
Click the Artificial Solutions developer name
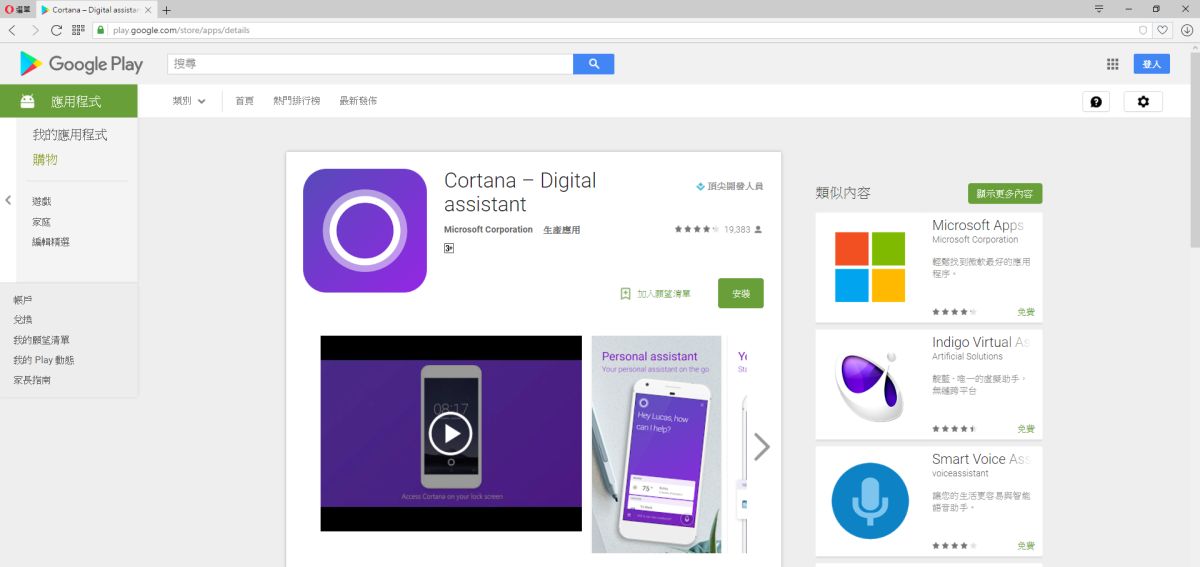click(x=968, y=356)
